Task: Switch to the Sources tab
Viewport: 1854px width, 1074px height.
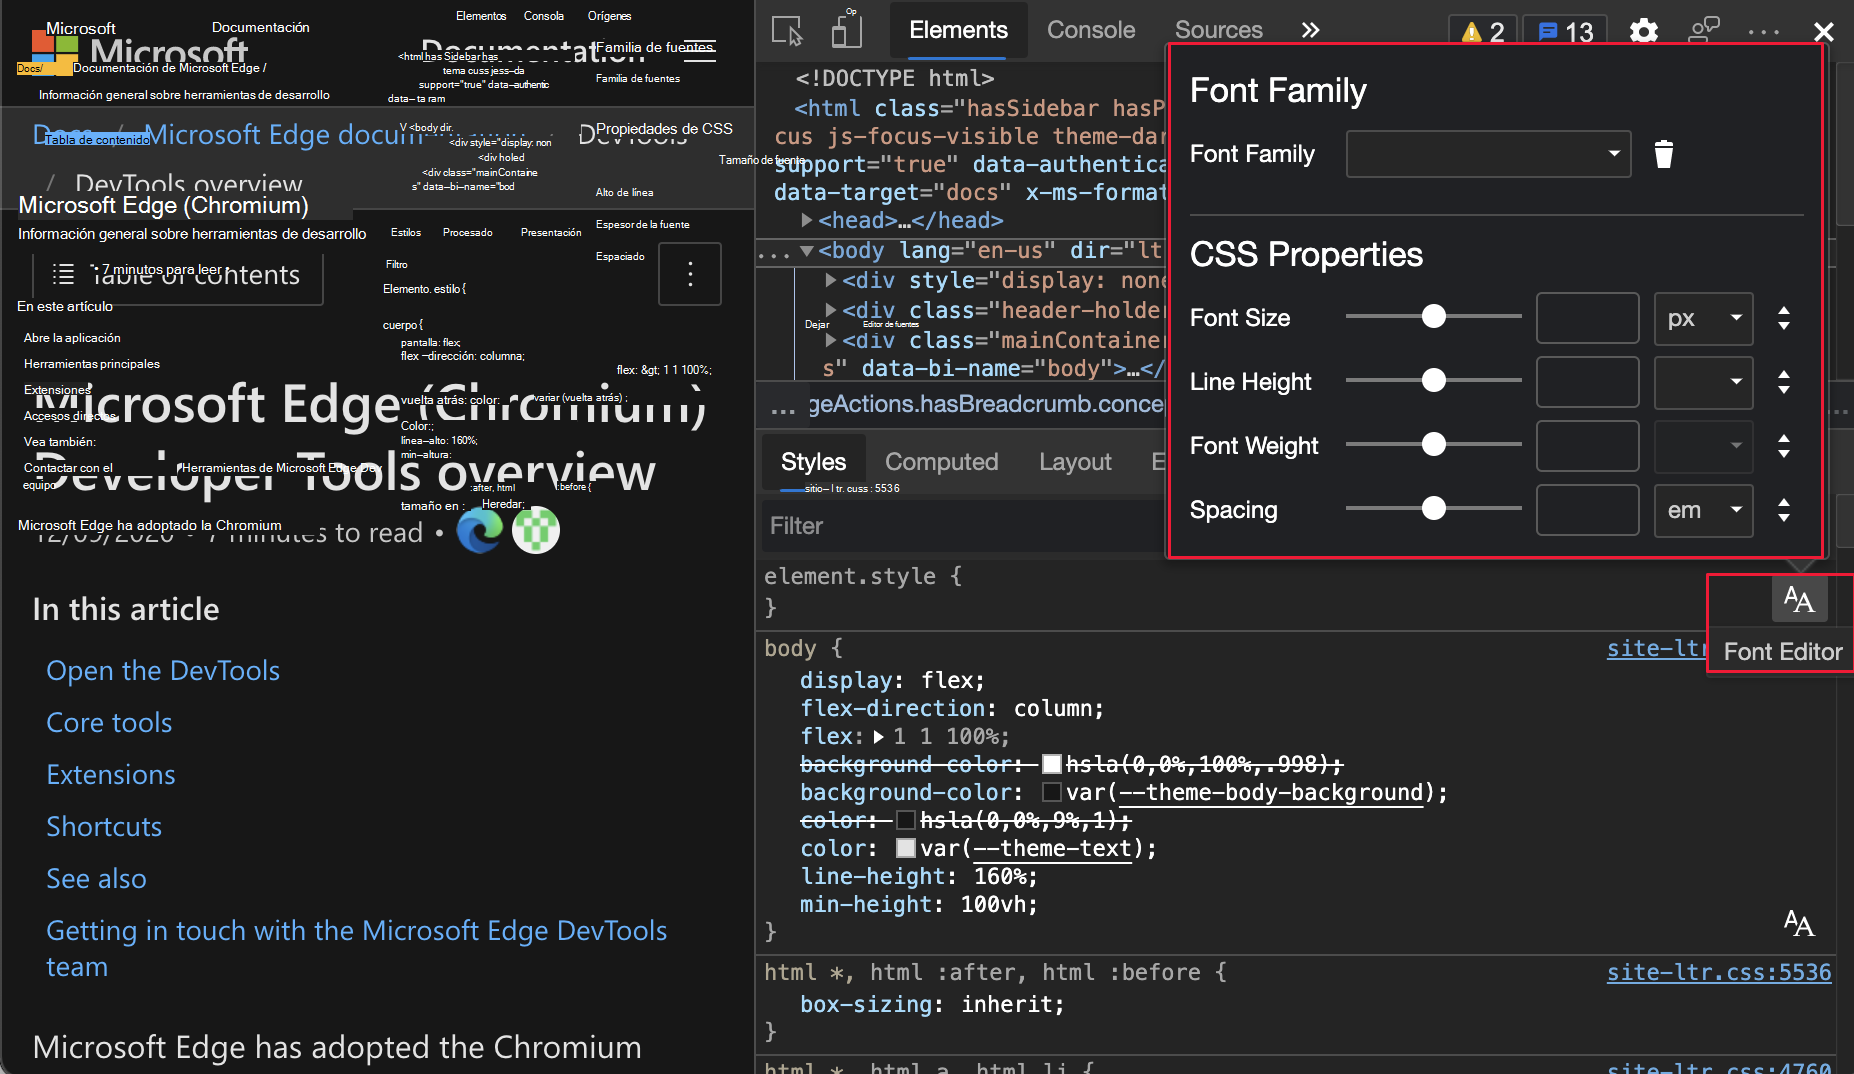Action: click(x=1219, y=30)
